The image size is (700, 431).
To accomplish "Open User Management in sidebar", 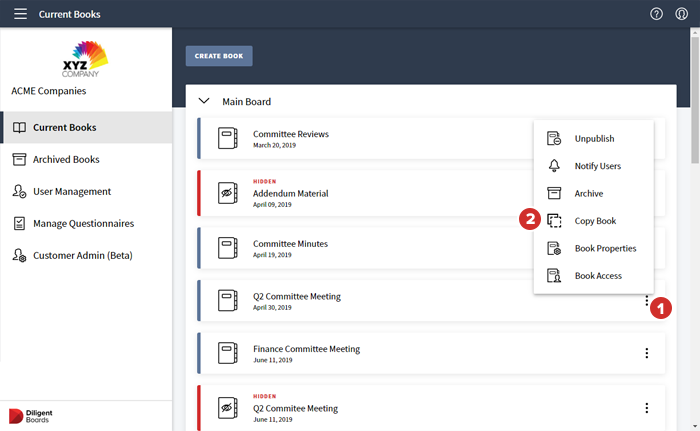I will [x=72, y=191].
